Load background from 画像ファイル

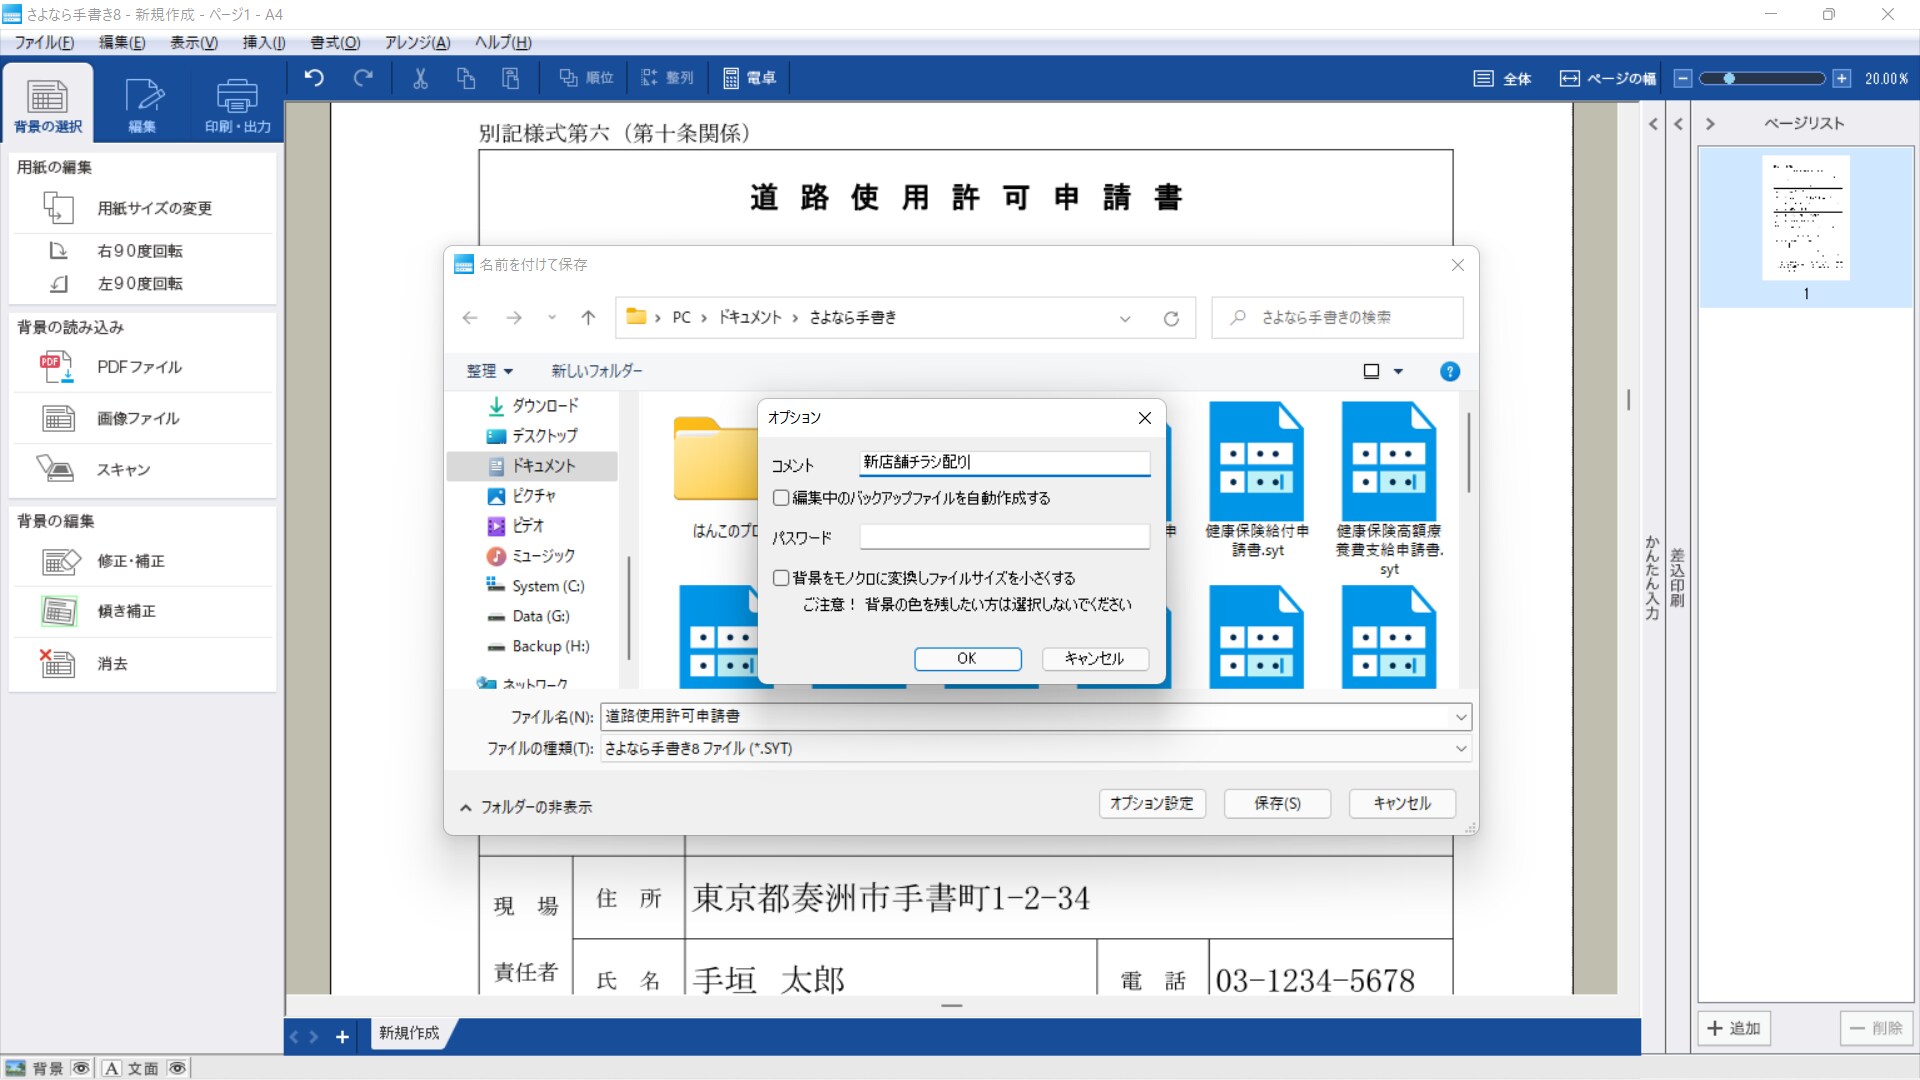(x=142, y=418)
